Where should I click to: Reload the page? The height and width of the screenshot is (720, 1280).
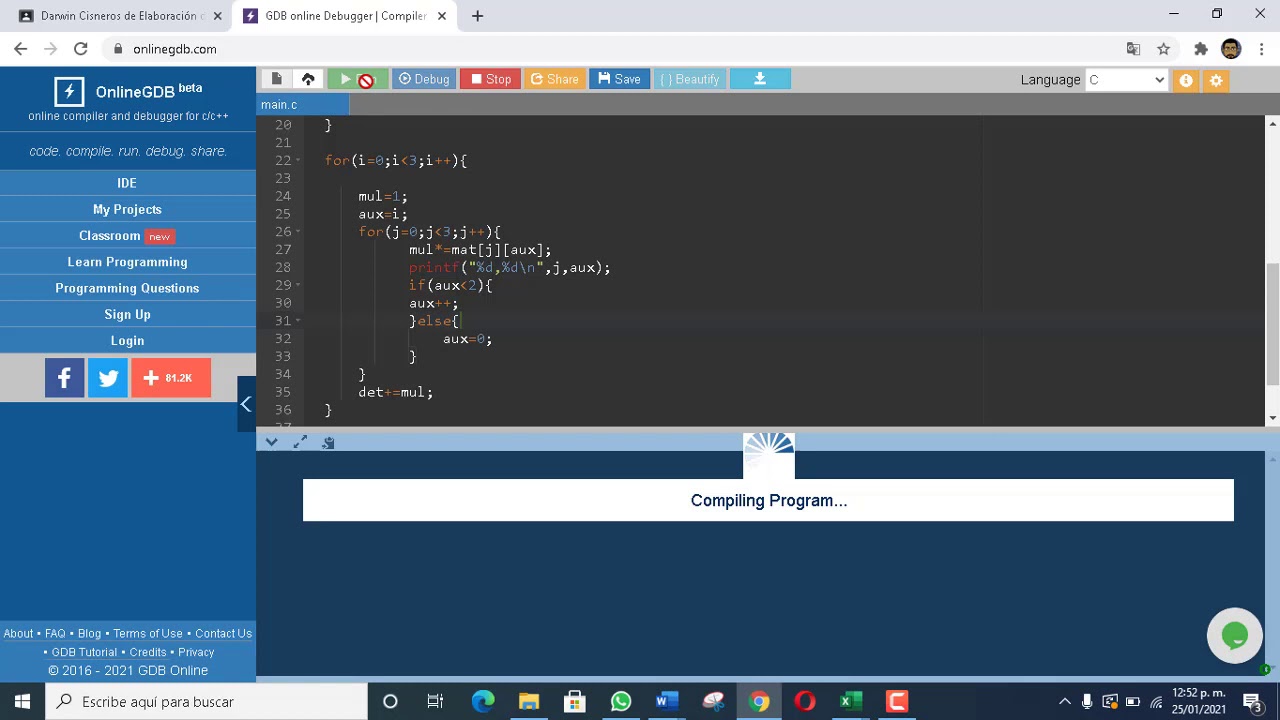point(80,49)
